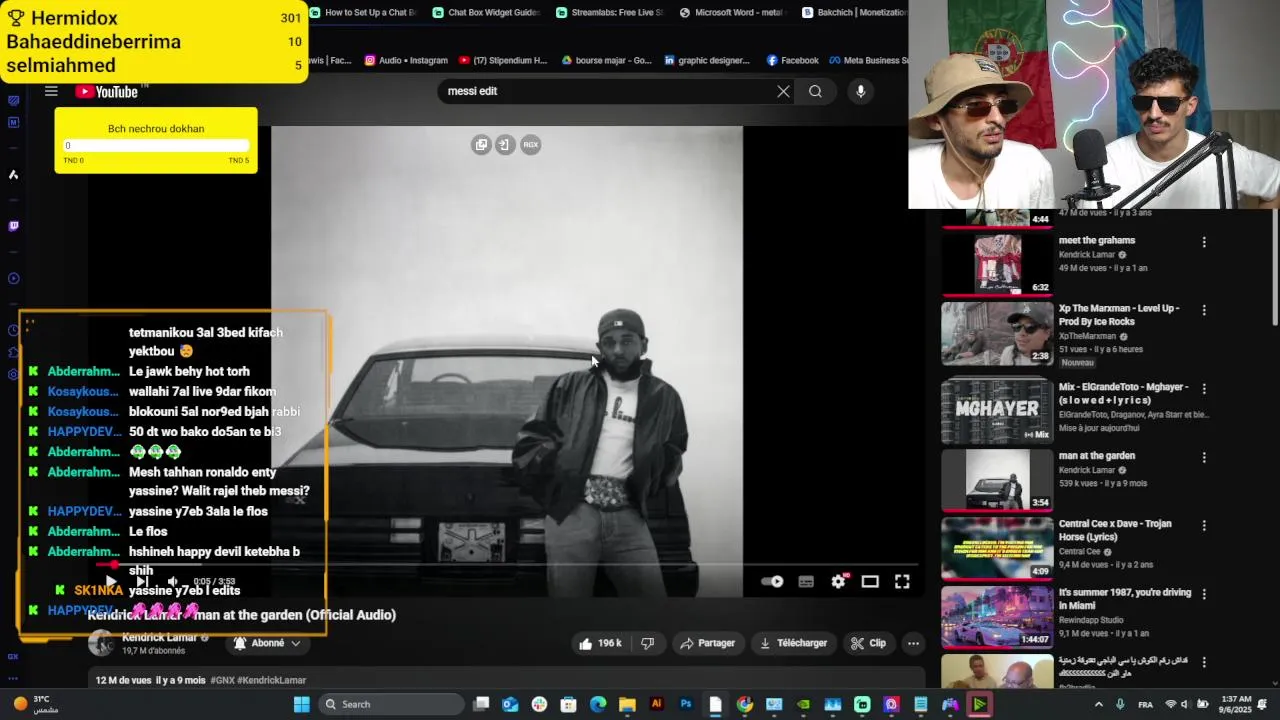Switch to 'Chat Box Widget Guide' tab
The height and width of the screenshot is (720, 1280).
point(486,13)
